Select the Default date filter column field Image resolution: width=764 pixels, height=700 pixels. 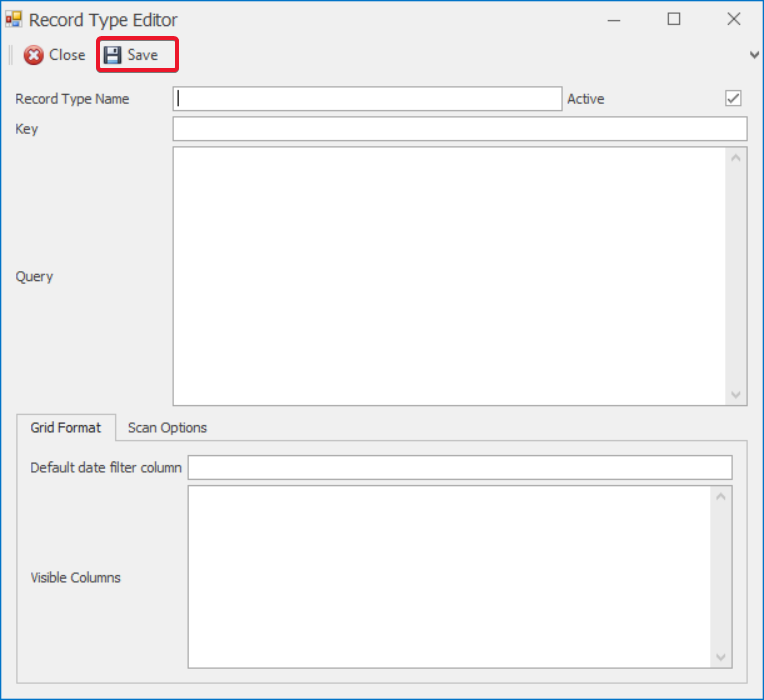tap(459, 467)
